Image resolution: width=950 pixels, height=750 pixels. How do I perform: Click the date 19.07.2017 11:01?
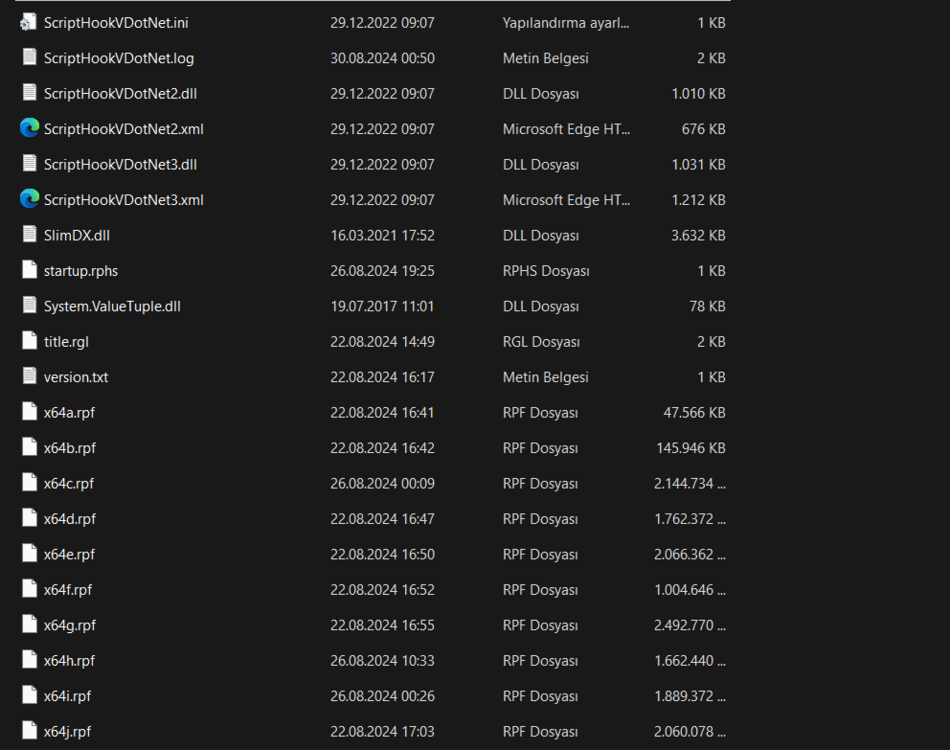coord(382,307)
